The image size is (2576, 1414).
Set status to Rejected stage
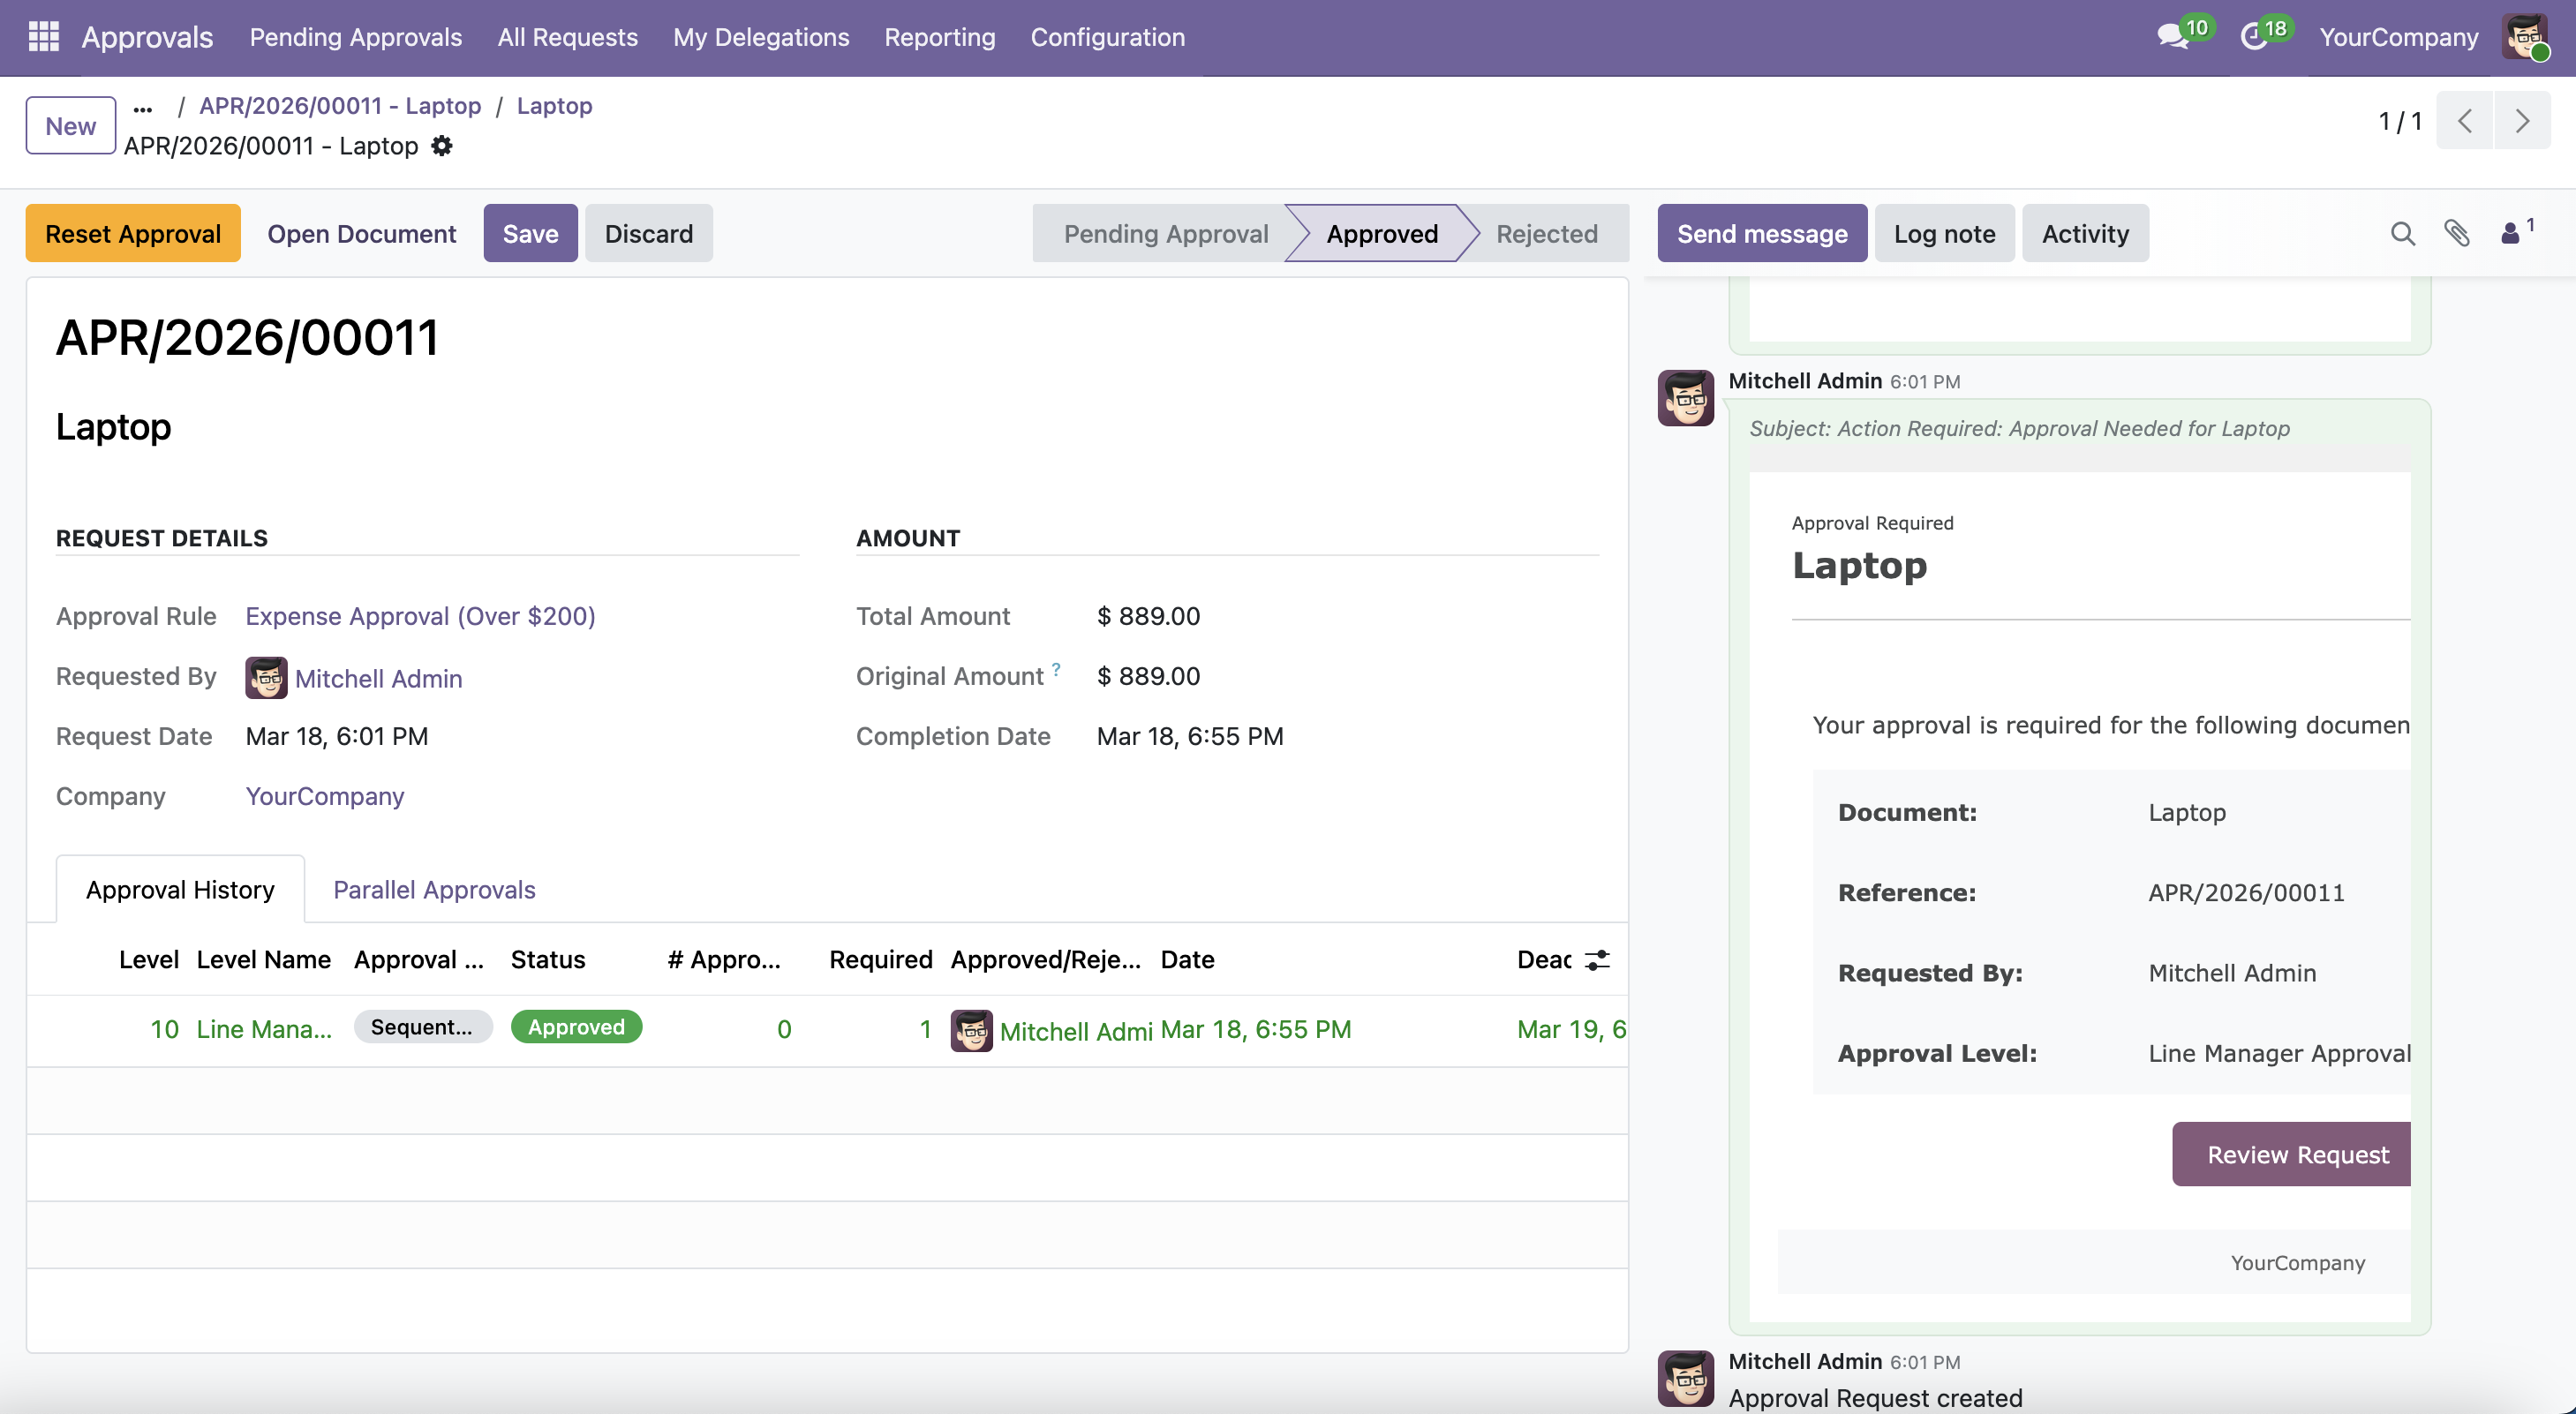click(1546, 233)
